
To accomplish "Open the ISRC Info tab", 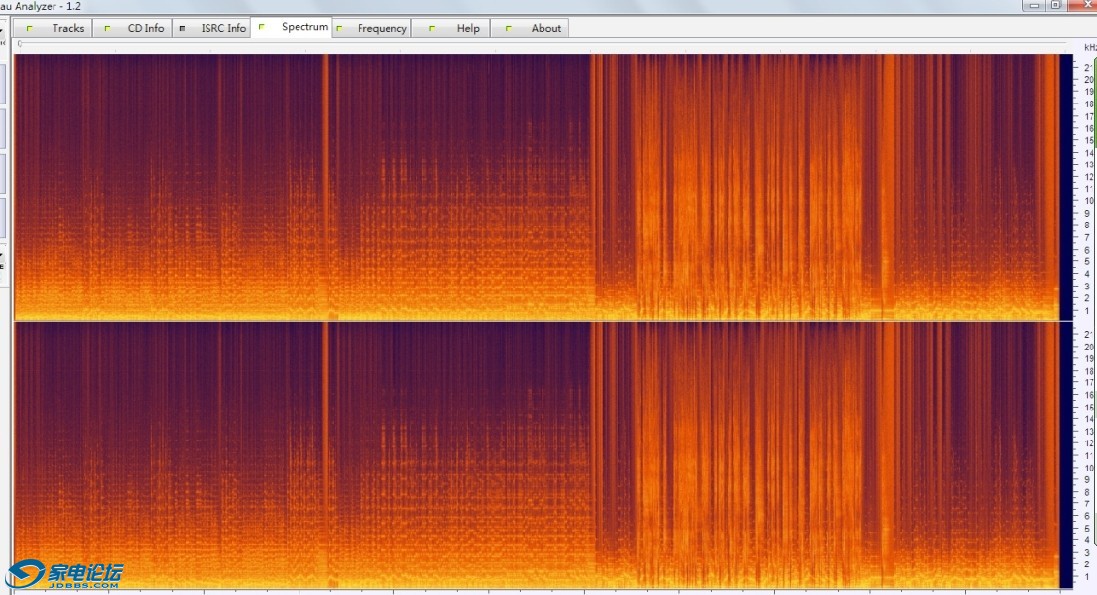I will [x=223, y=28].
